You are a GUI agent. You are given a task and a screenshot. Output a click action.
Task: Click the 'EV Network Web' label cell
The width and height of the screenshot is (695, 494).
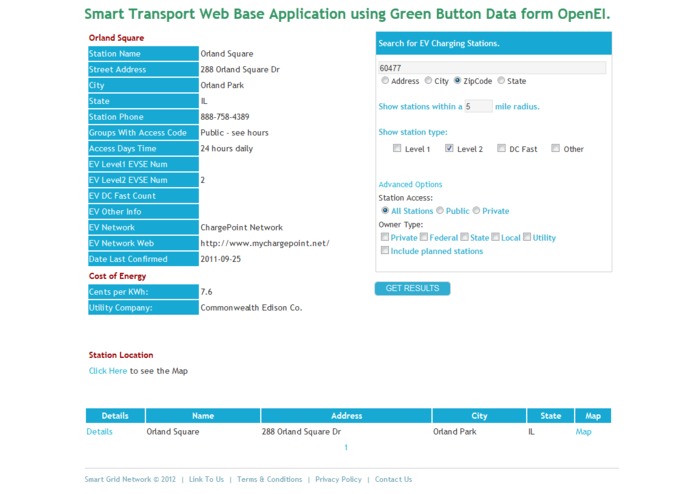point(143,243)
